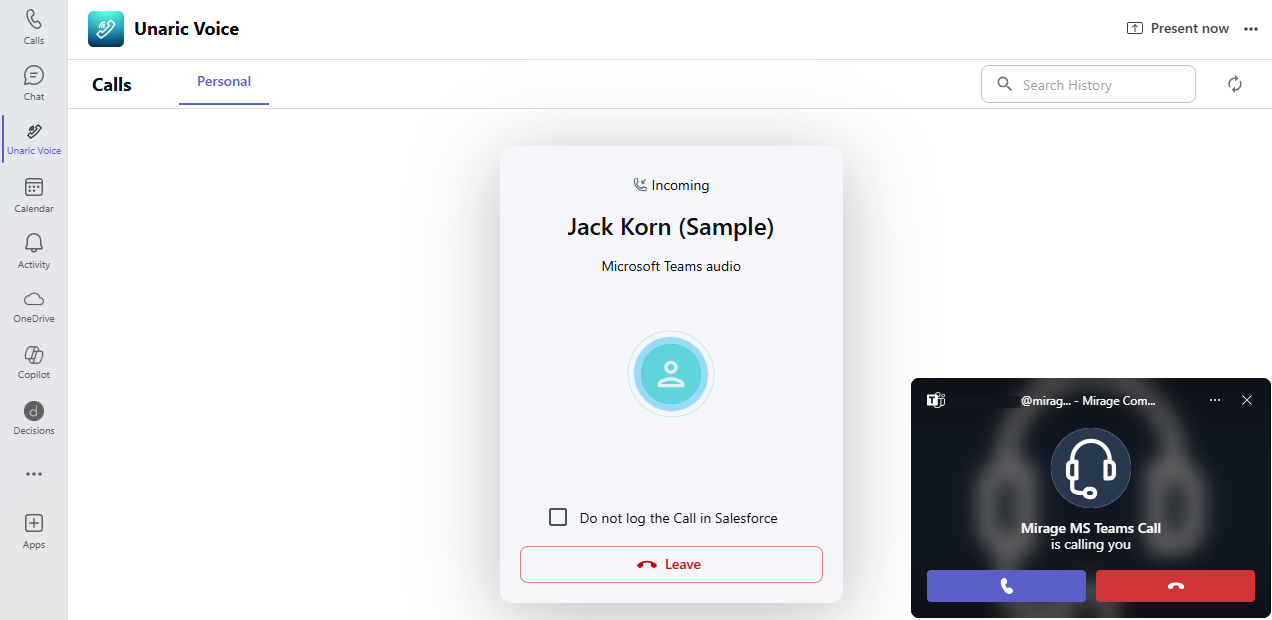Decline the incoming Mirage call

click(x=1175, y=586)
